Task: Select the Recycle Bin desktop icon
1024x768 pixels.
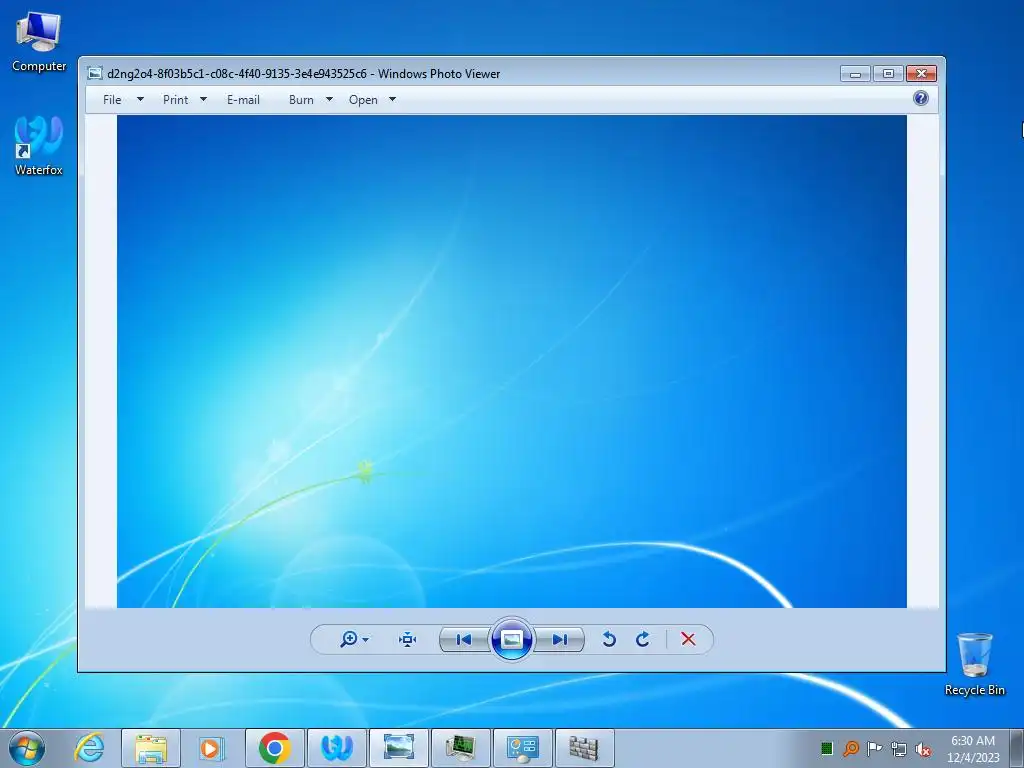Action: [x=974, y=664]
